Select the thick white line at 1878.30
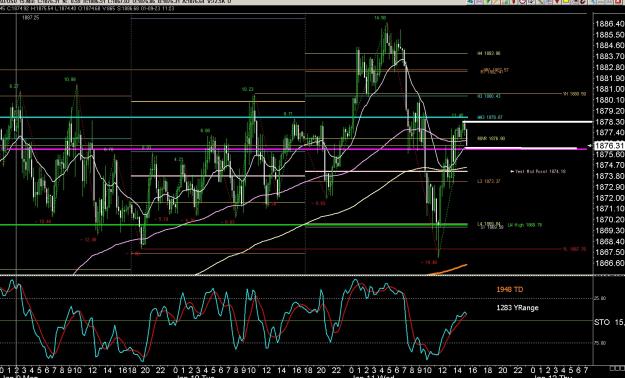The image size is (625, 378). [x=527, y=122]
